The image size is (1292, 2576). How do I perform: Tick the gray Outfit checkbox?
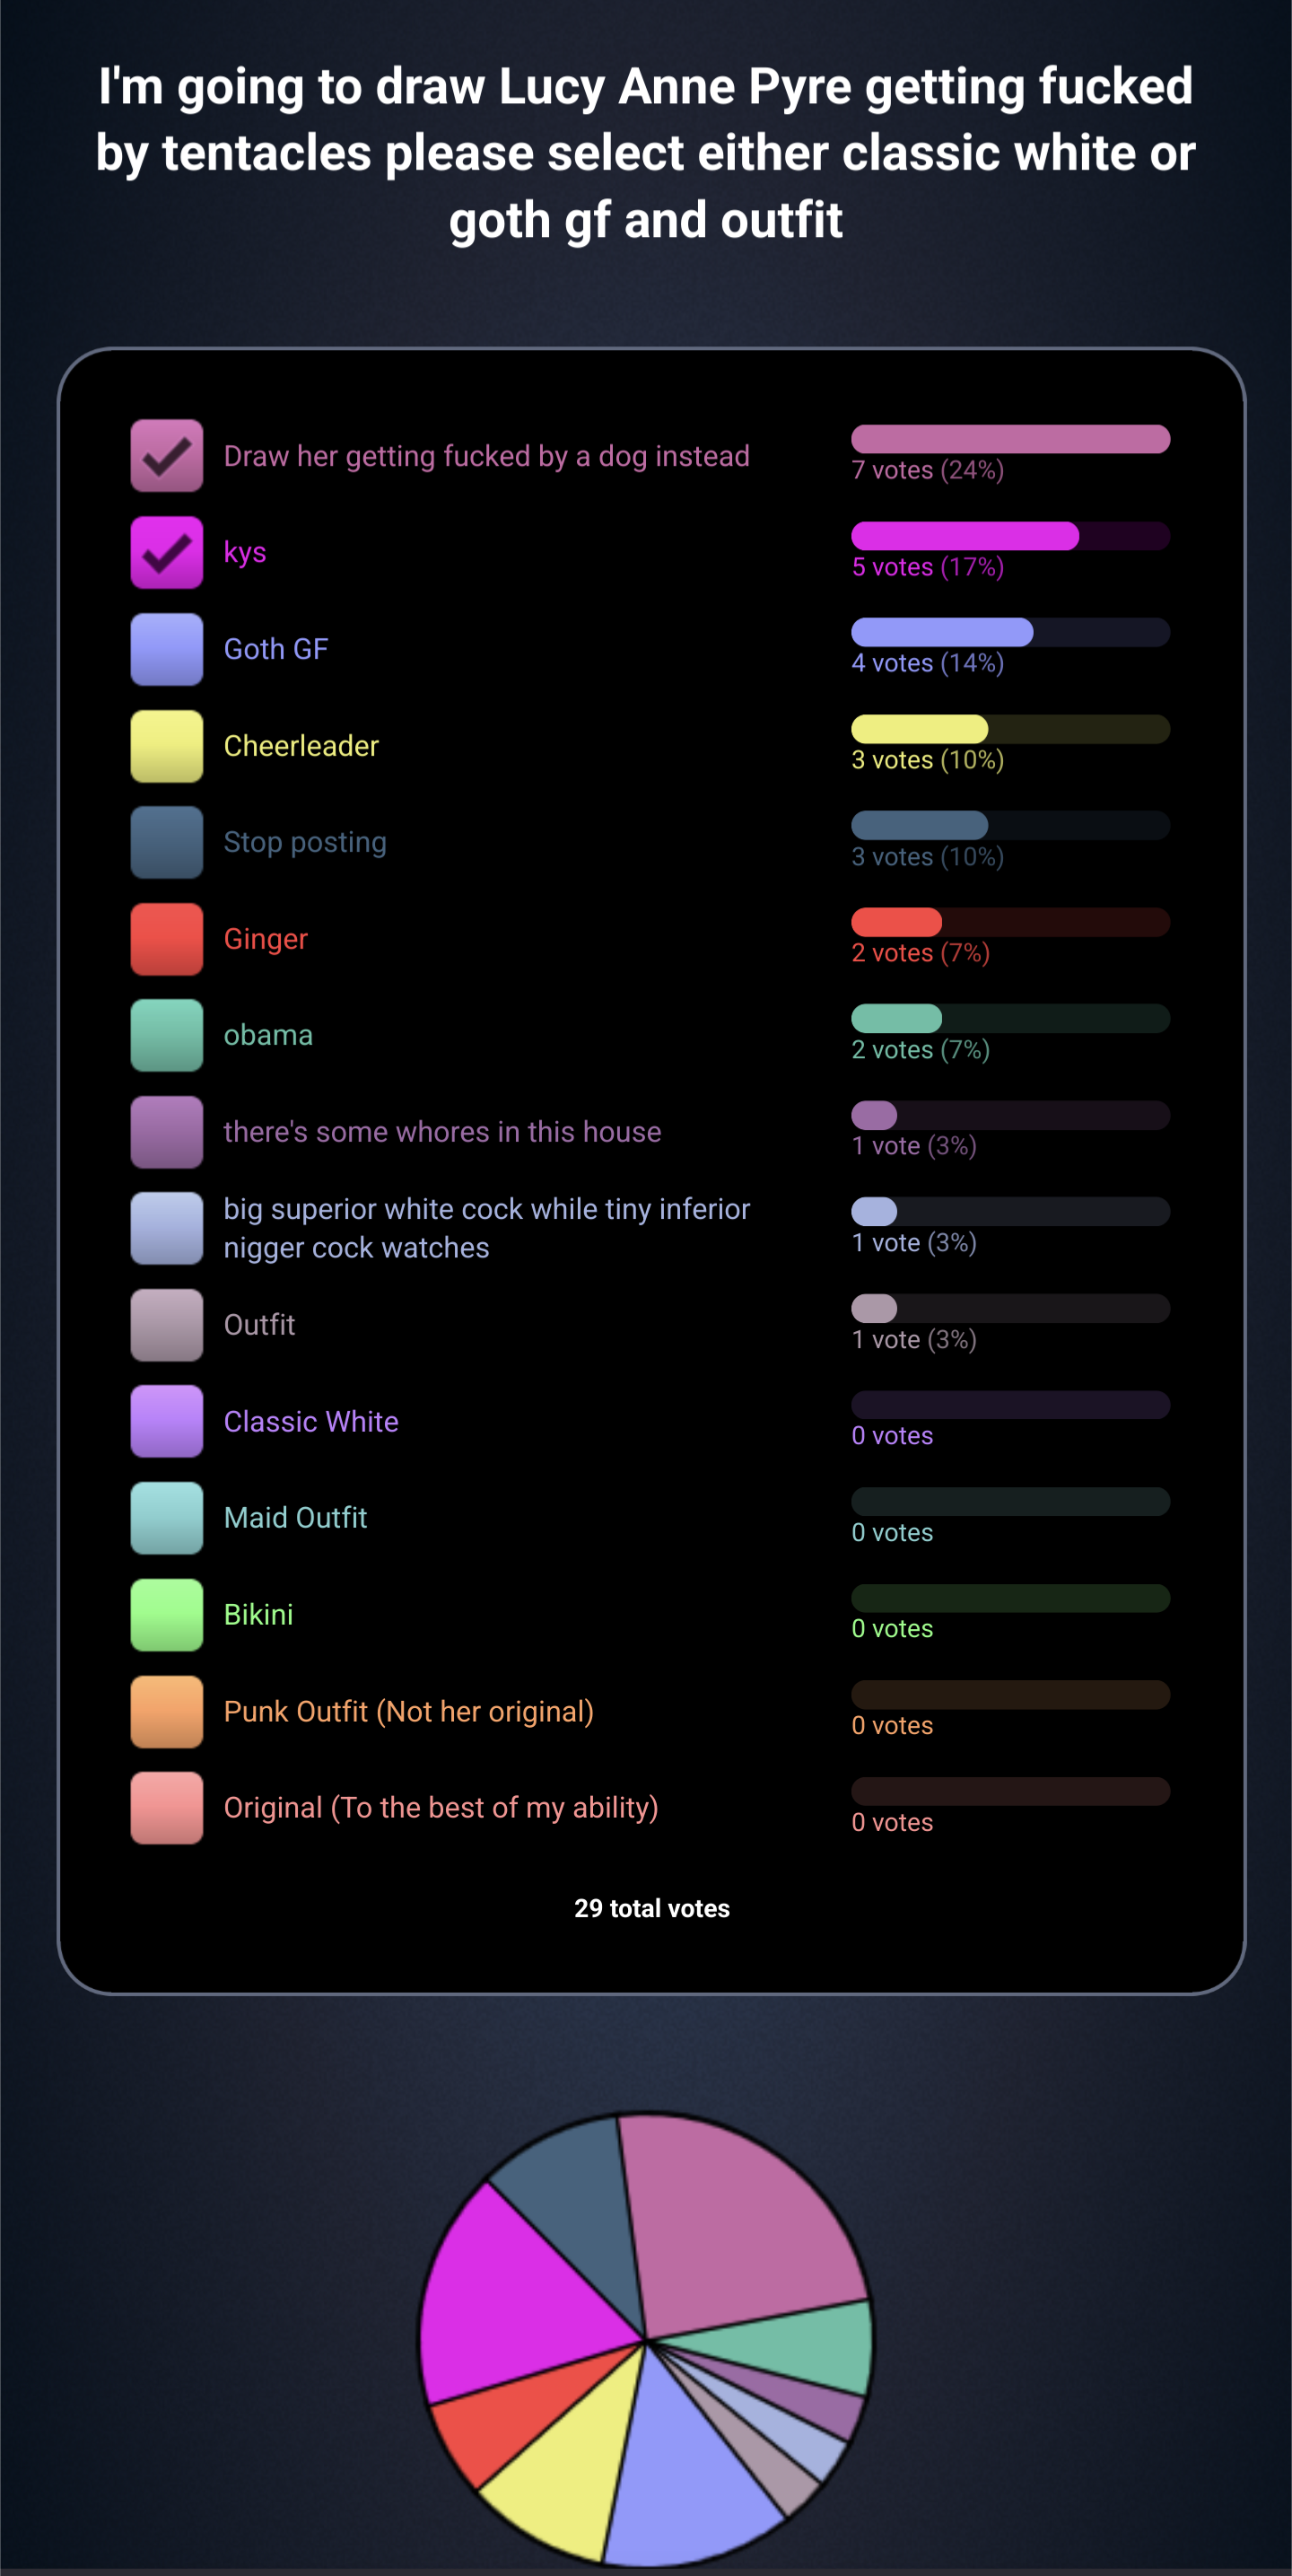167,1325
